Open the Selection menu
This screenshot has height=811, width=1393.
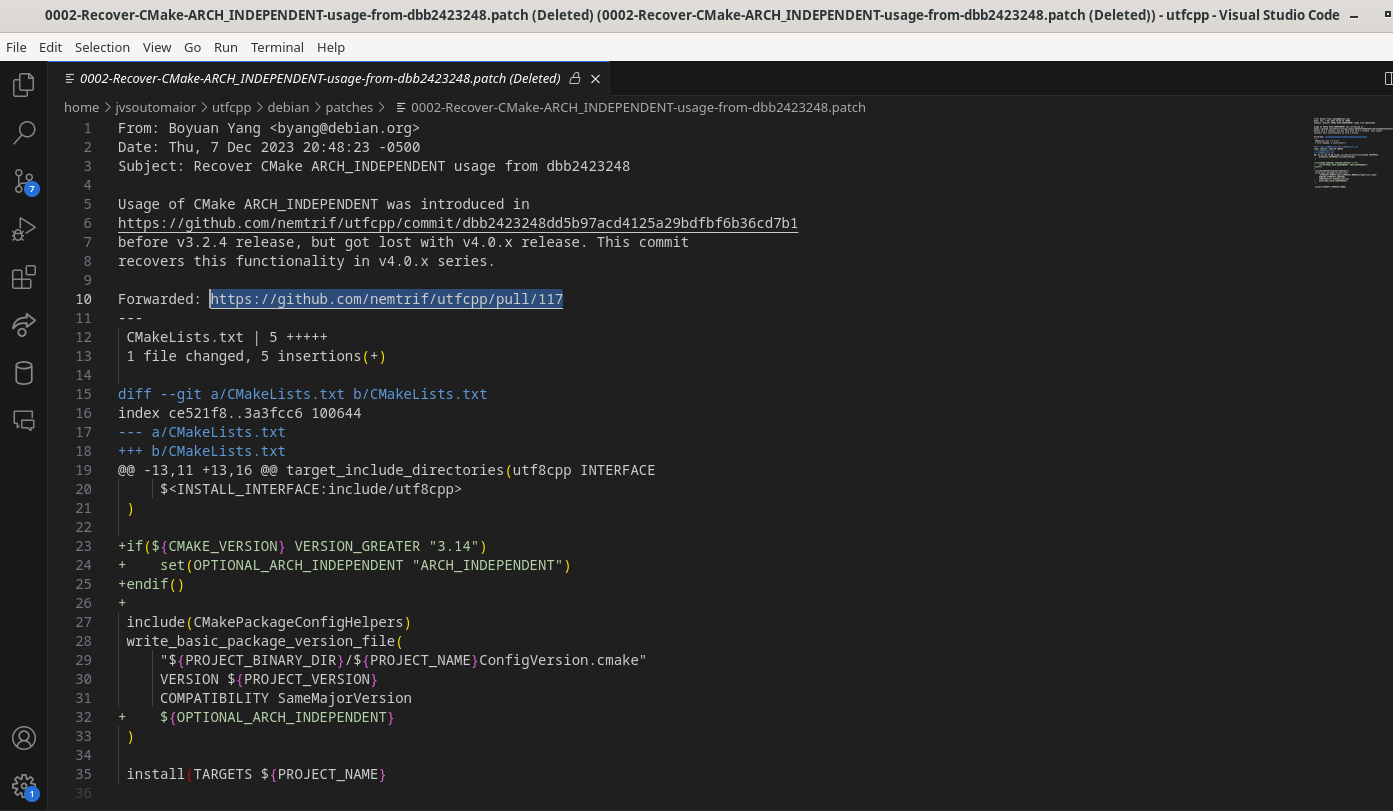102,47
